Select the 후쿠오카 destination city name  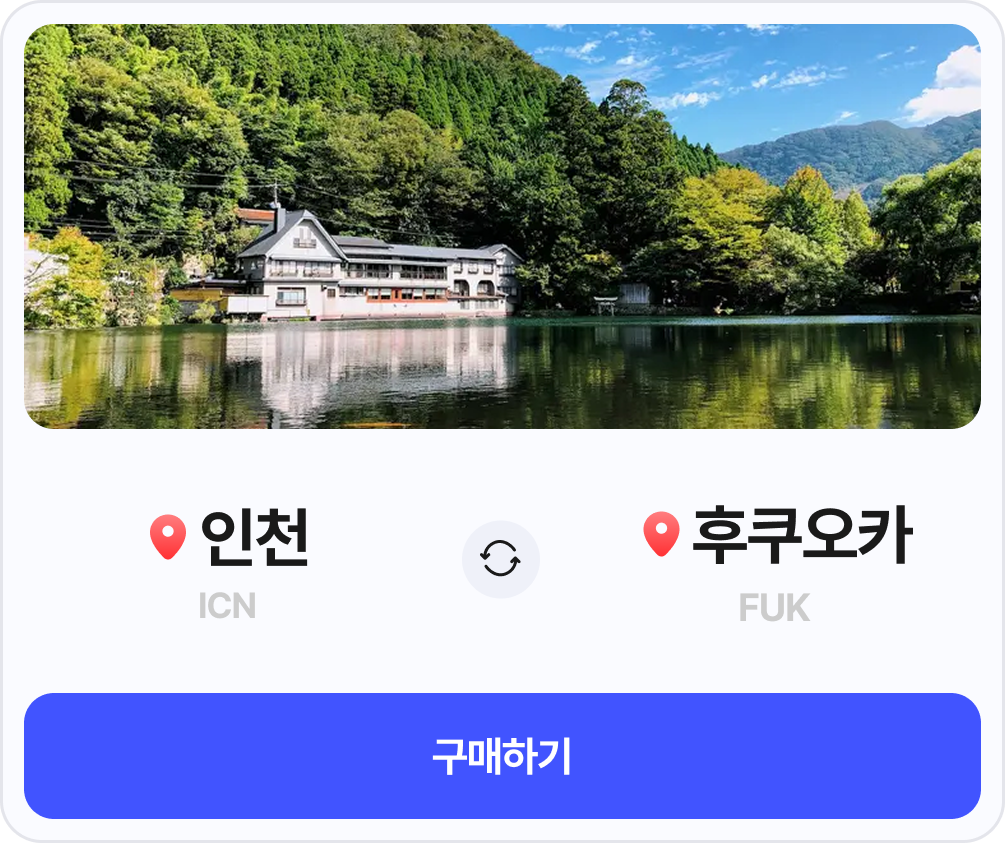(802, 535)
